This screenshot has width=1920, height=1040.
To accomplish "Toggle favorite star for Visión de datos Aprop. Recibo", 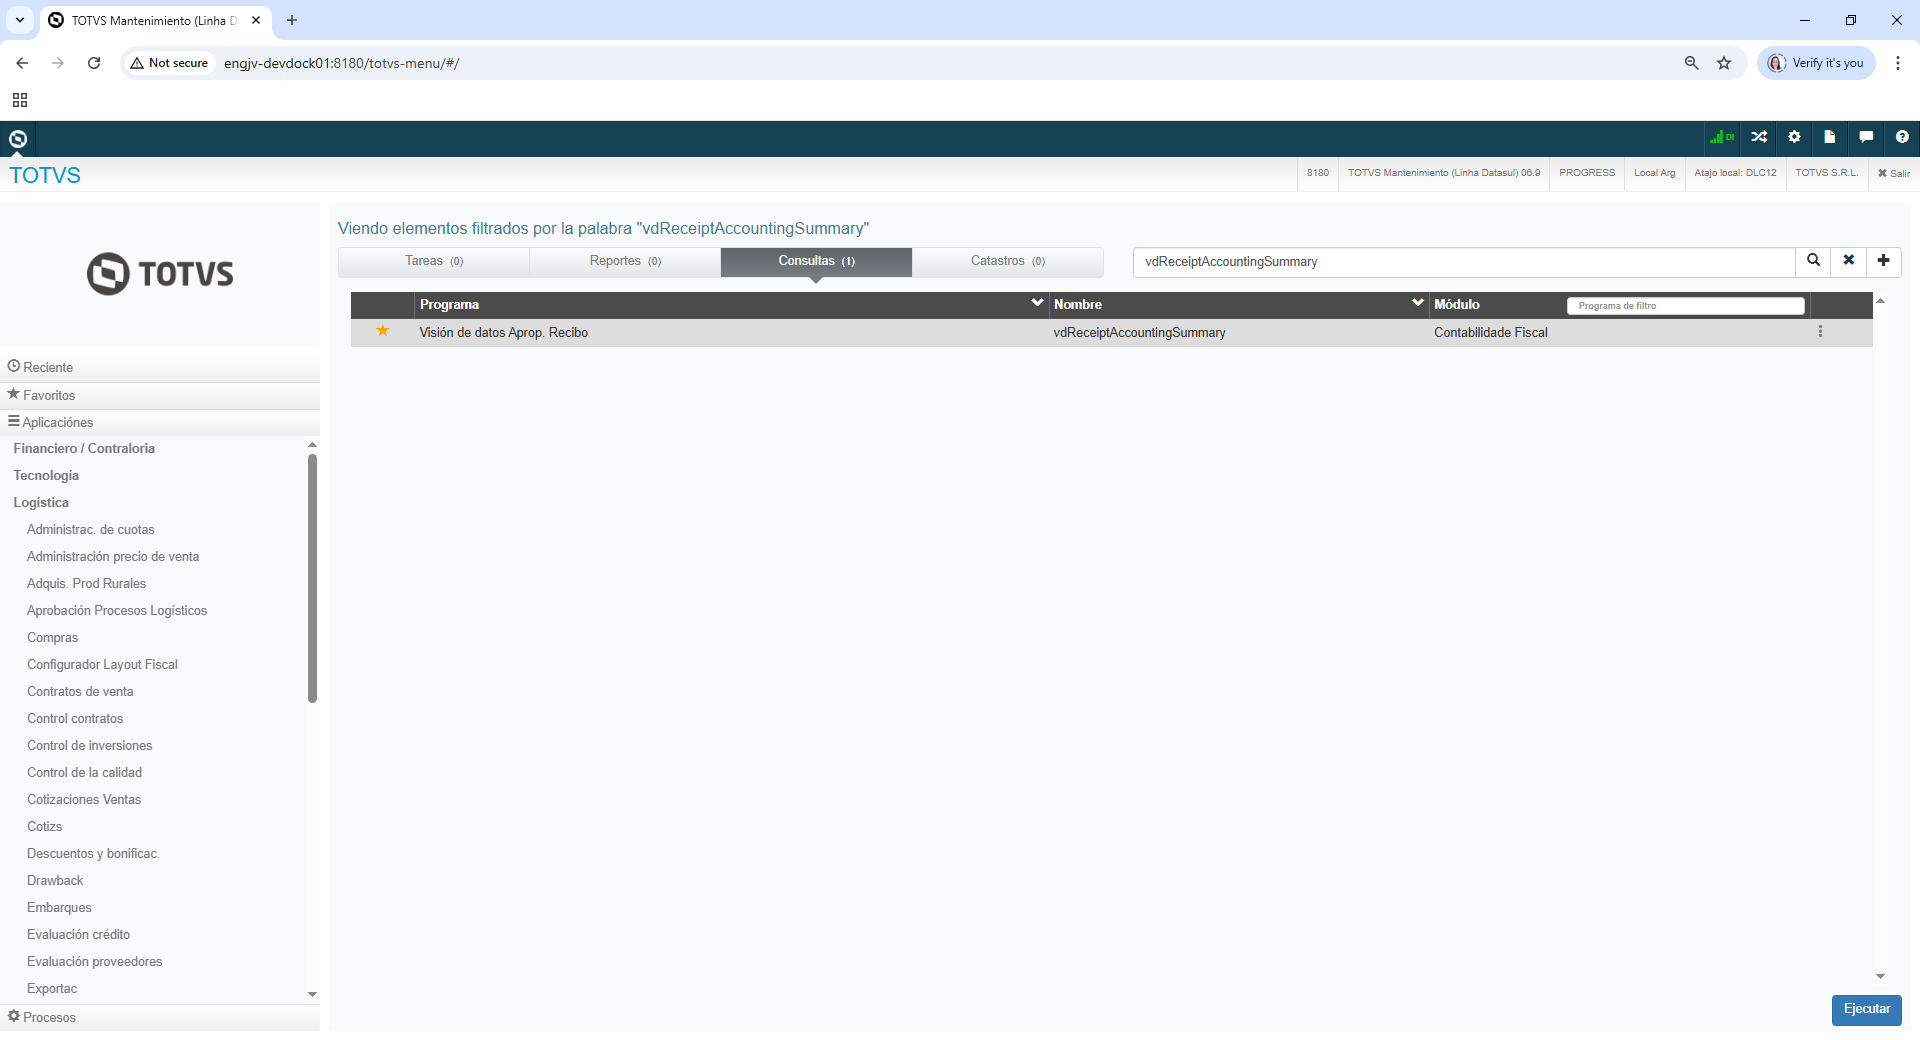I will [x=382, y=331].
